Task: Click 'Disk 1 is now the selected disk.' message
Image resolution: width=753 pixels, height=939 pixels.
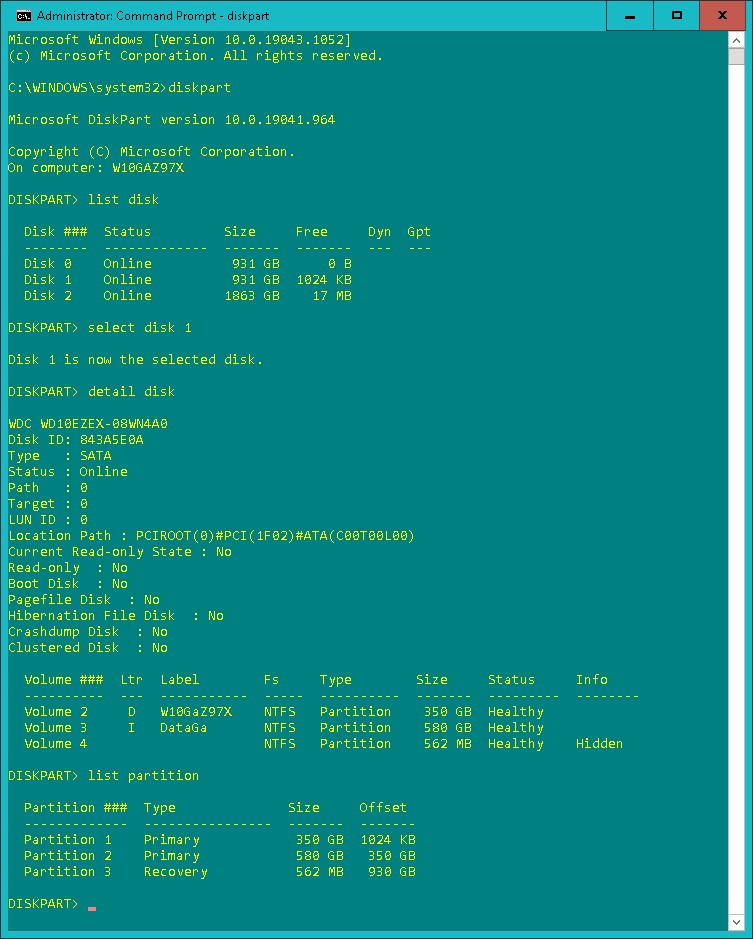Action: pos(135,359)
